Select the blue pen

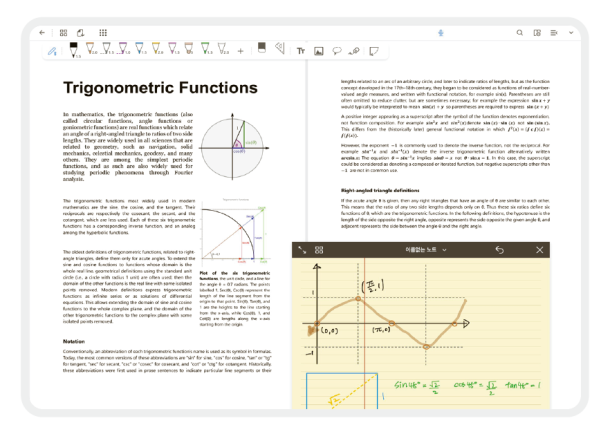click(140, 49)
